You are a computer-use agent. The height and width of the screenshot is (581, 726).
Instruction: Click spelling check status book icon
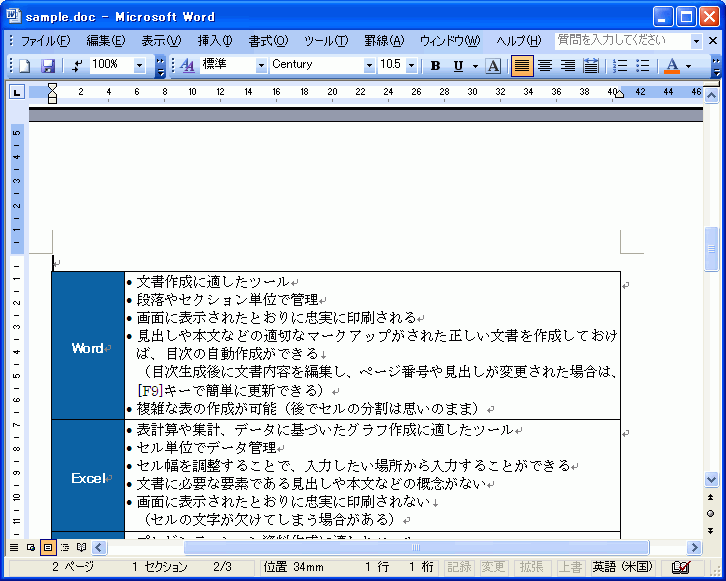click(681, 567)
